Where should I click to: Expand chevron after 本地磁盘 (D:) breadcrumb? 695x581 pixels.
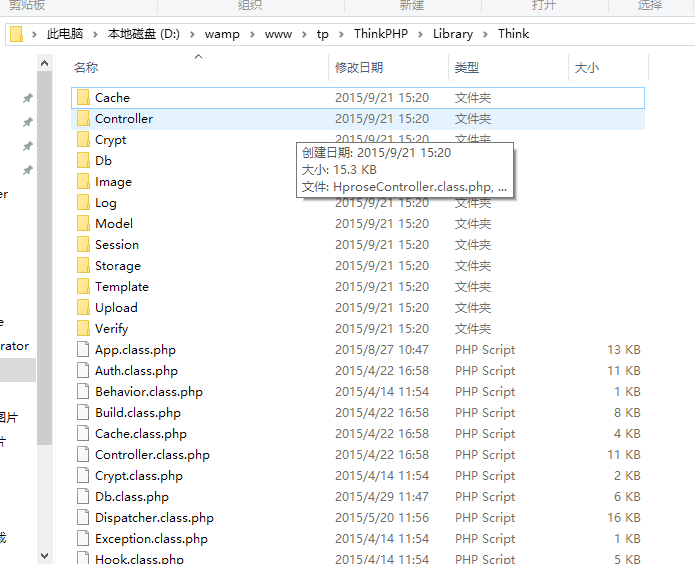(192, 34)
